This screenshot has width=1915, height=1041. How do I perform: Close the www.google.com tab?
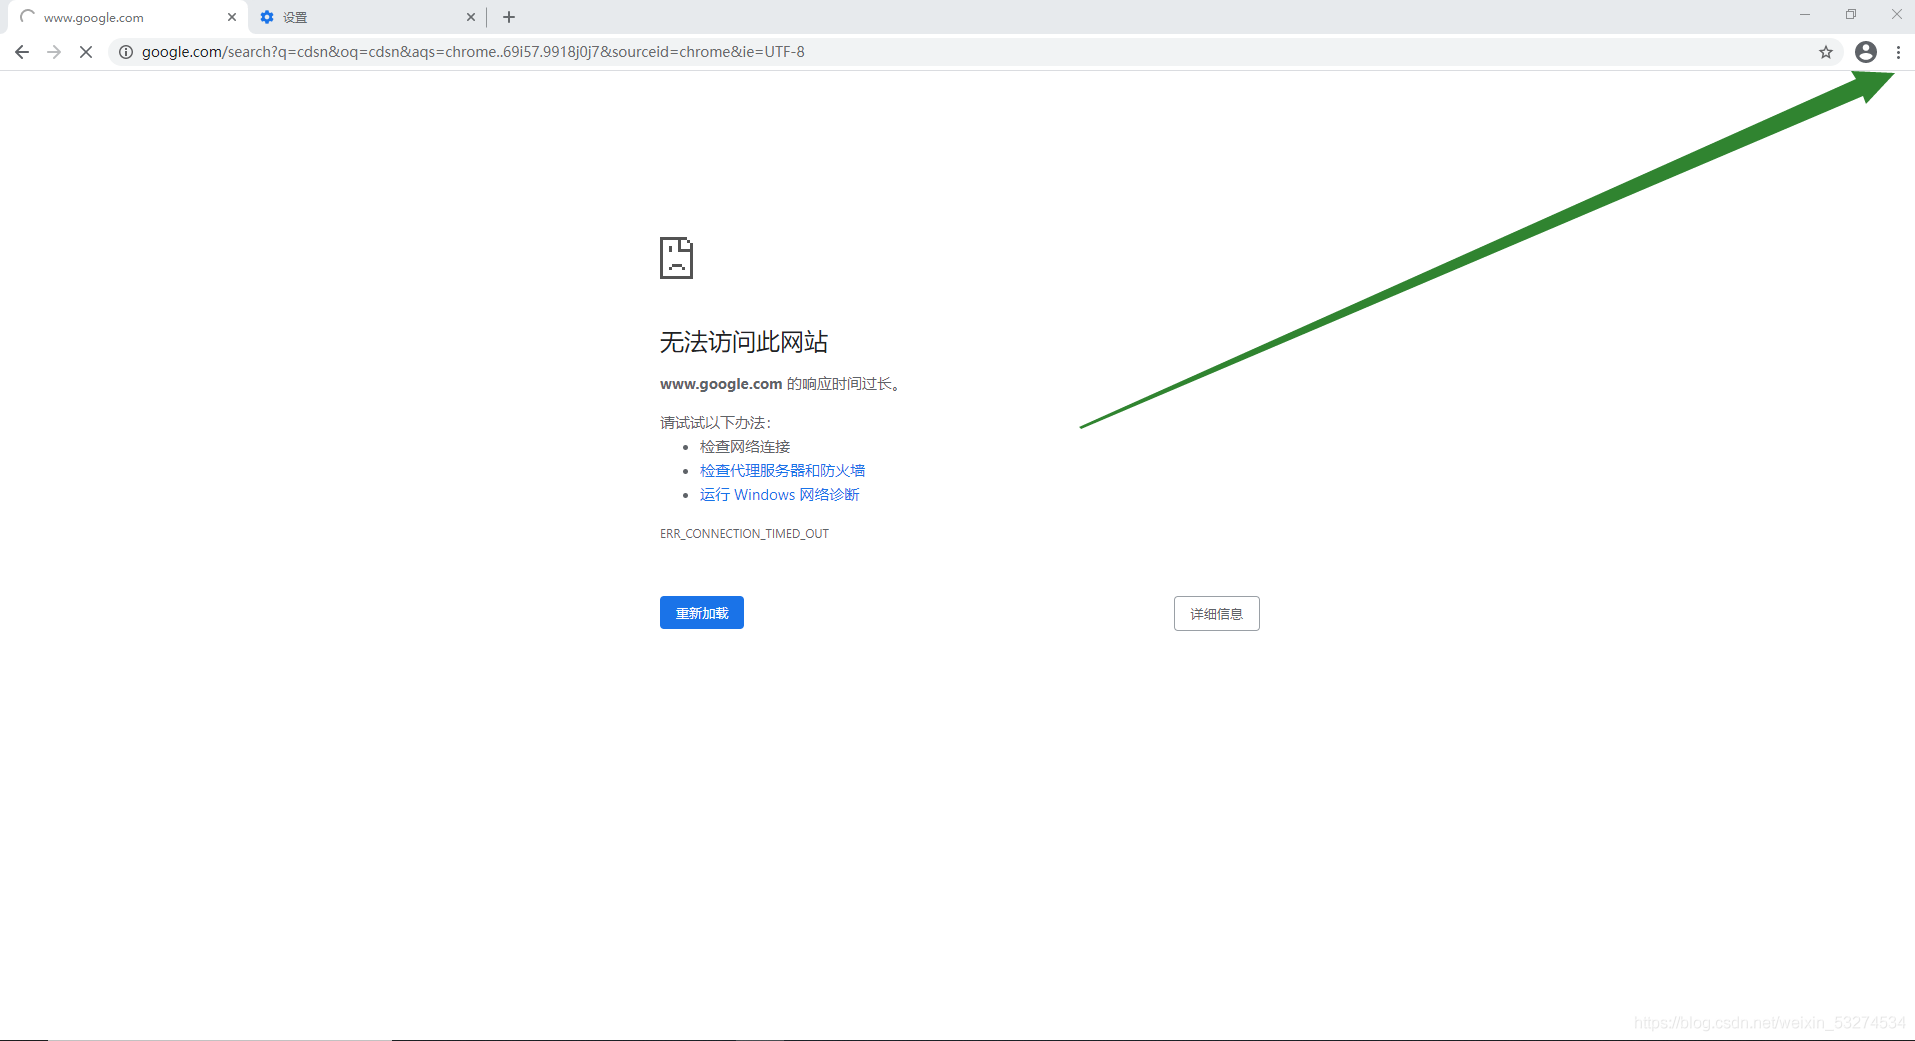(x=232, y=17)
